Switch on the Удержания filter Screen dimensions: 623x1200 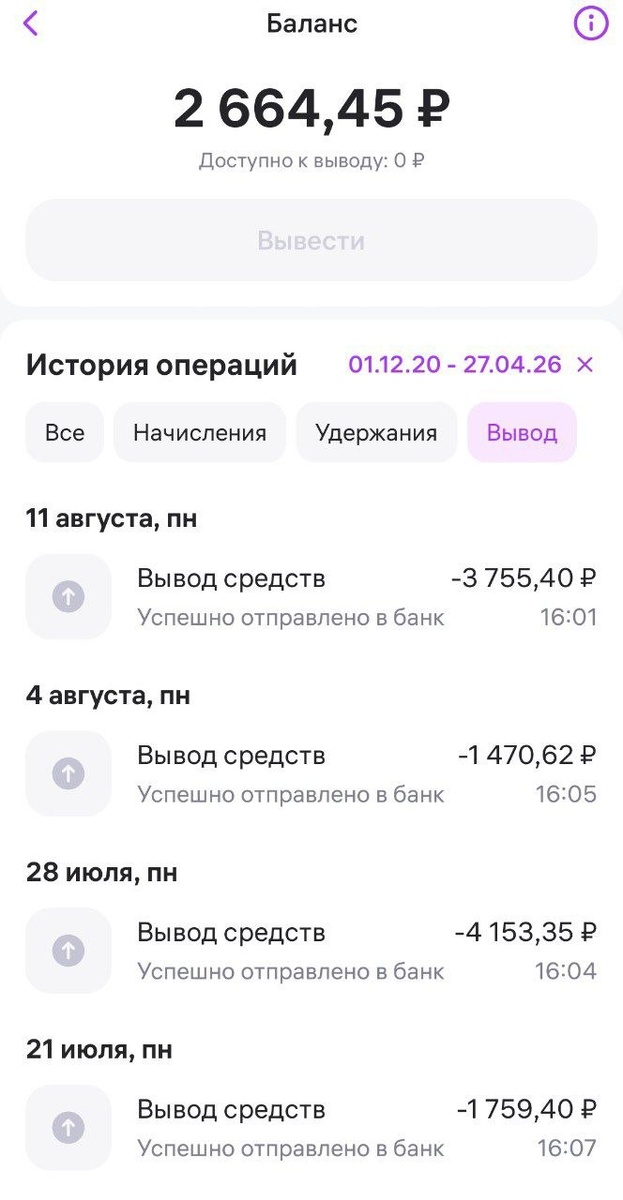(x=376, y=432)
